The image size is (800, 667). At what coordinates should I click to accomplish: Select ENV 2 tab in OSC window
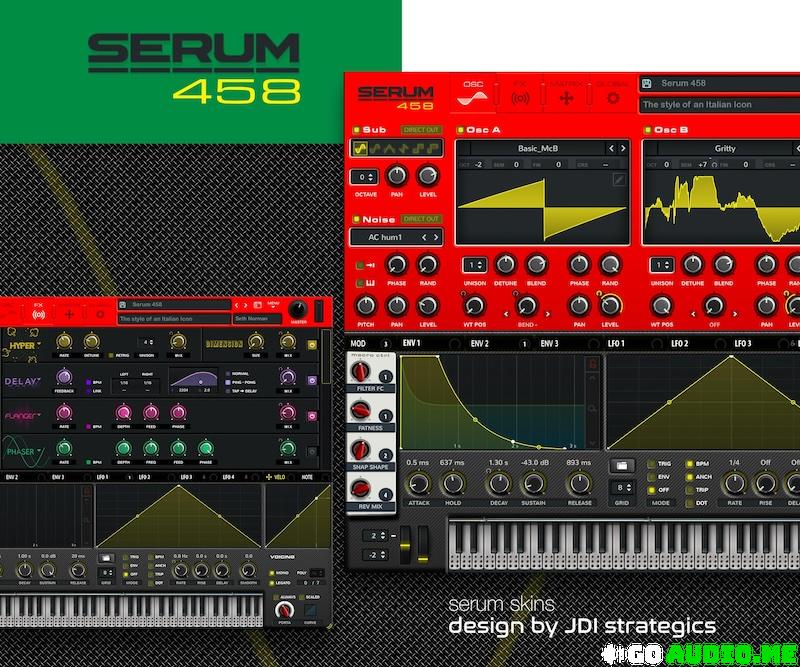[x=480, y=344]
